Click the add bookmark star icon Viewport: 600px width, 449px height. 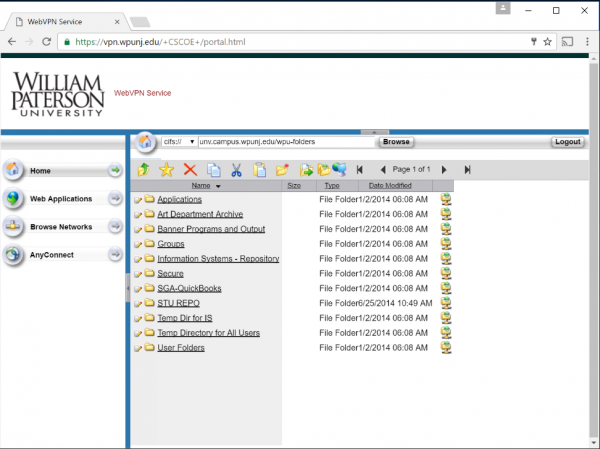click(x=167, y=170)
